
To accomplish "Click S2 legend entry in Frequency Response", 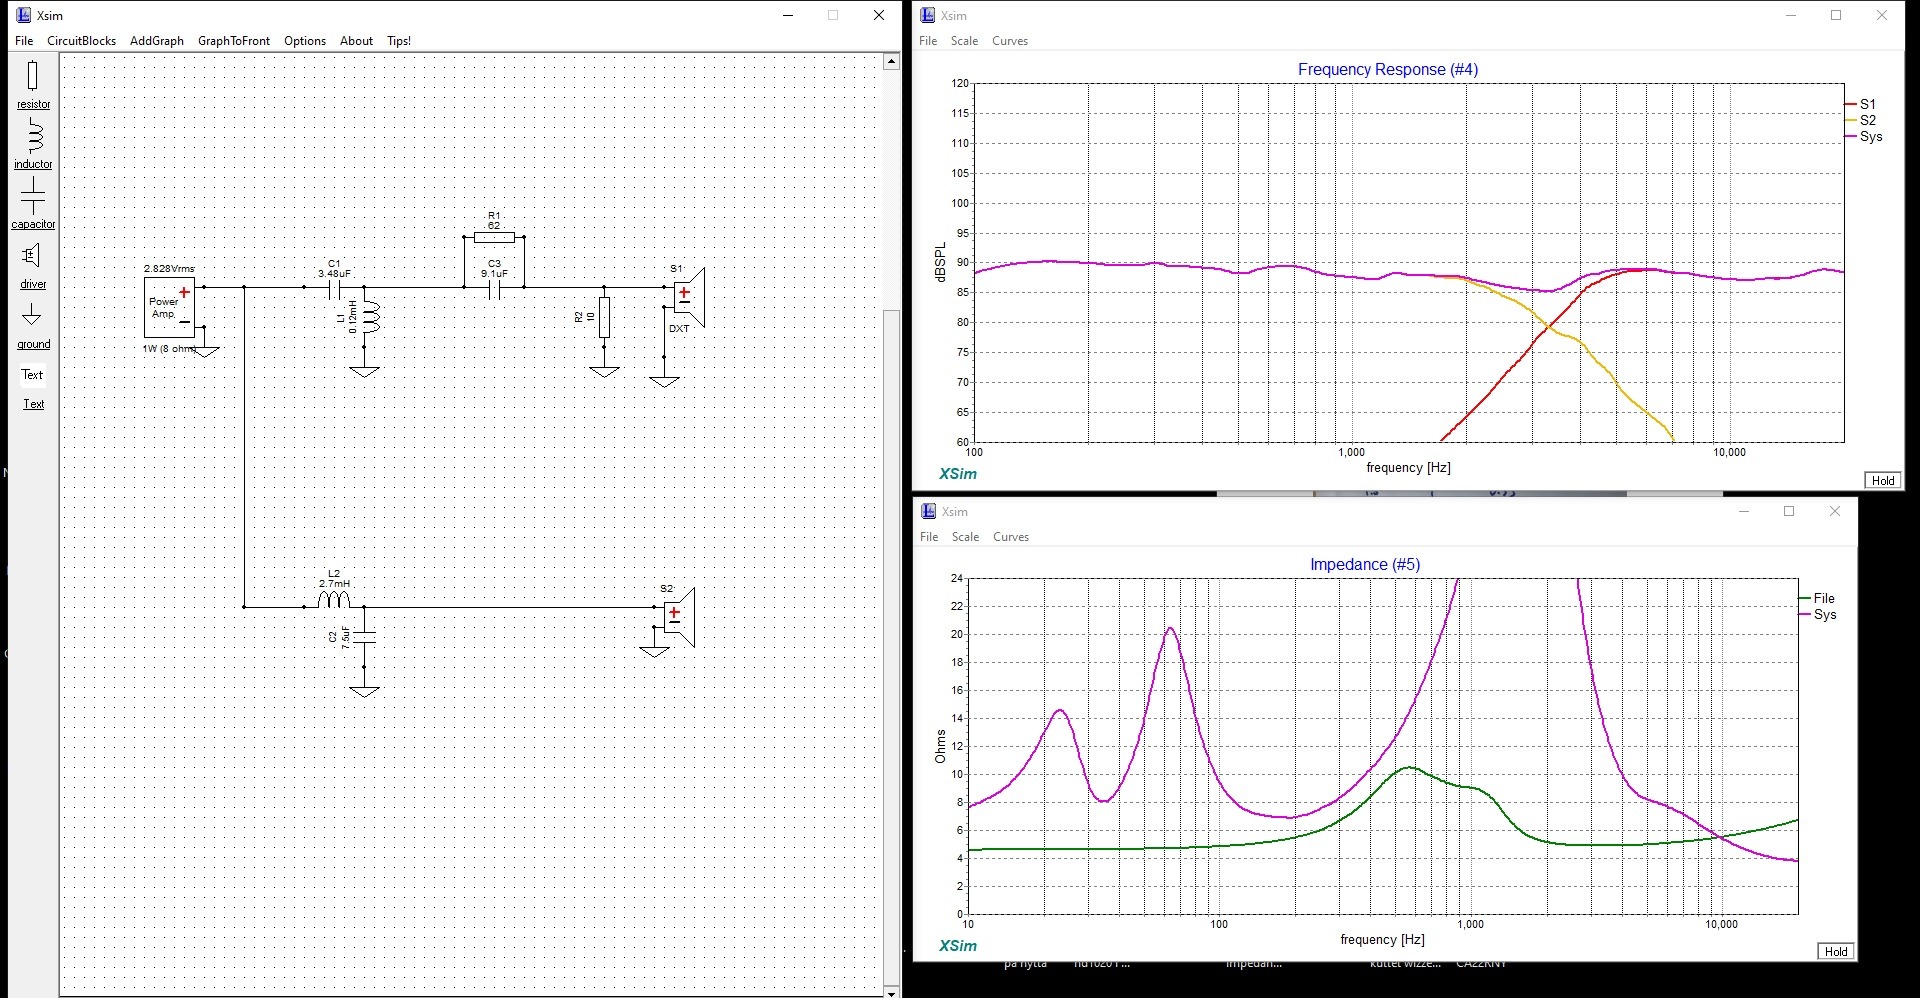I will [x=1861, y=120].
